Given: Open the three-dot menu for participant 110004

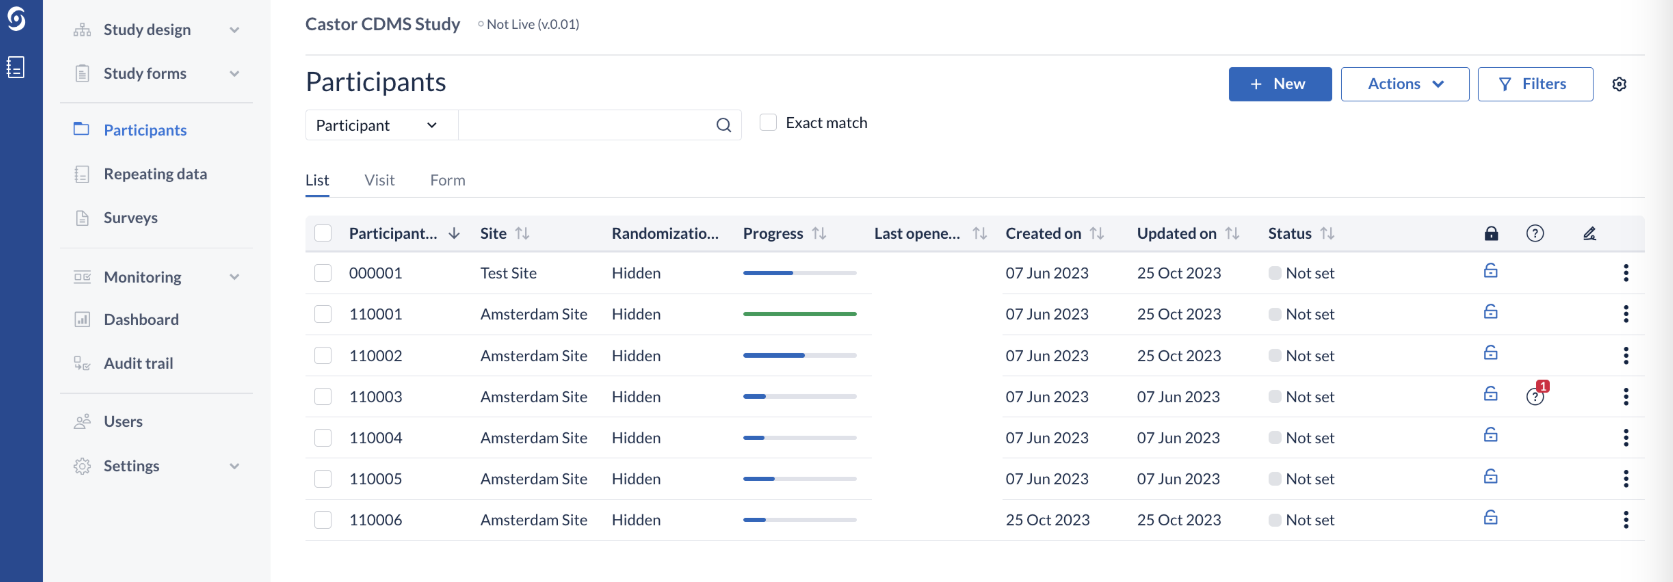Looking at the screenshot, I should [x=1626, y=438].
